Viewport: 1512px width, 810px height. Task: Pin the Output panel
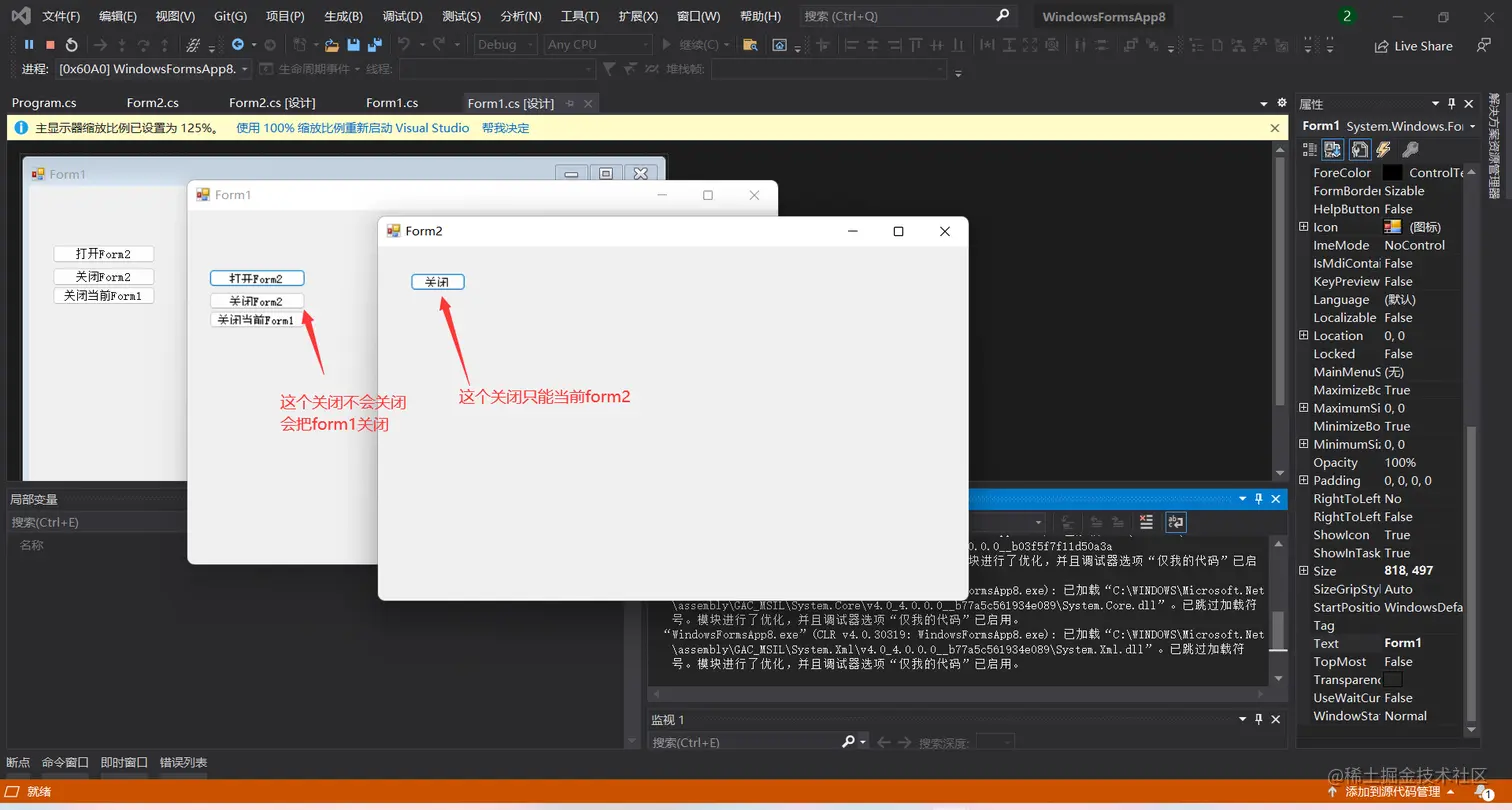click(x=1259, y=499)
